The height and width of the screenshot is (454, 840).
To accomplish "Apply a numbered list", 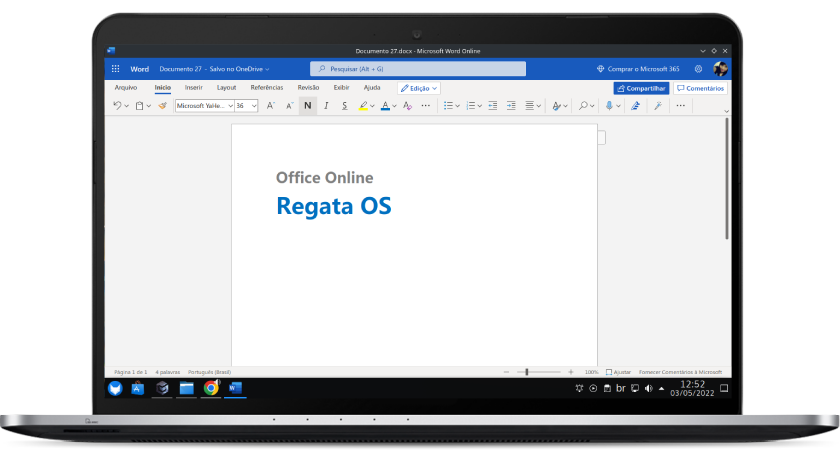I will (470, 106).
